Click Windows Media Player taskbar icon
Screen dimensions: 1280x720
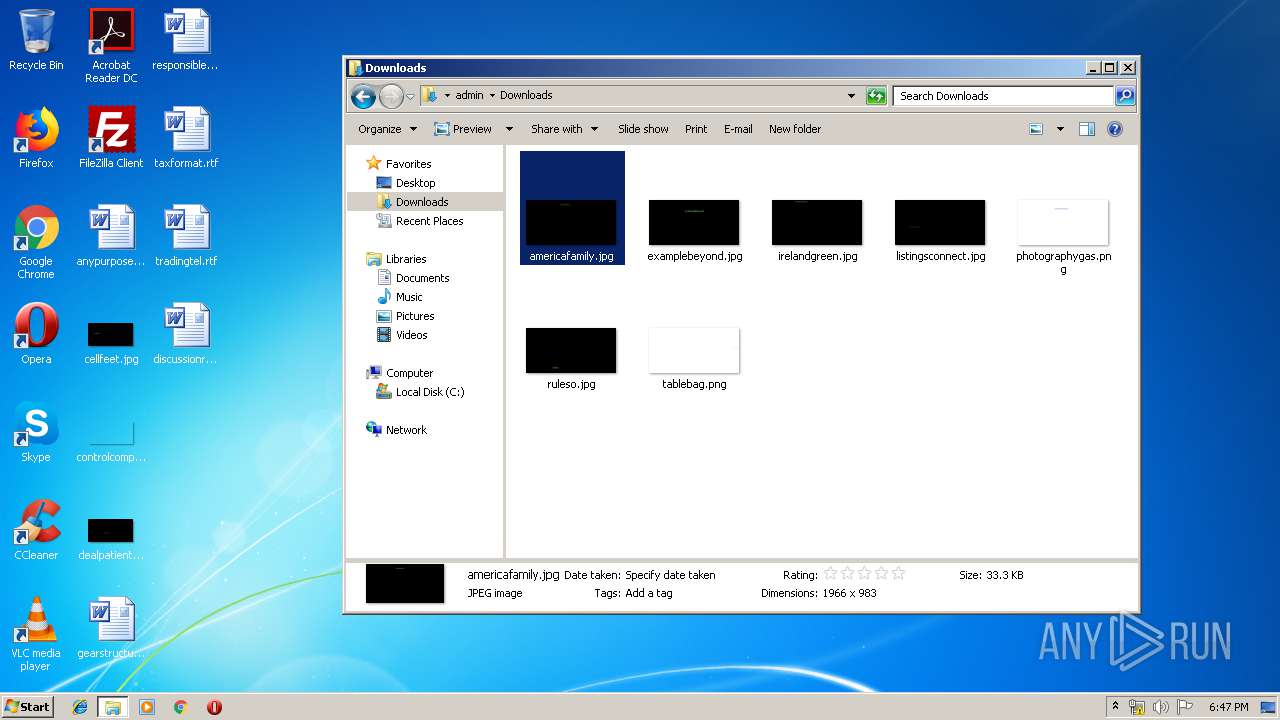pos(147,707)
